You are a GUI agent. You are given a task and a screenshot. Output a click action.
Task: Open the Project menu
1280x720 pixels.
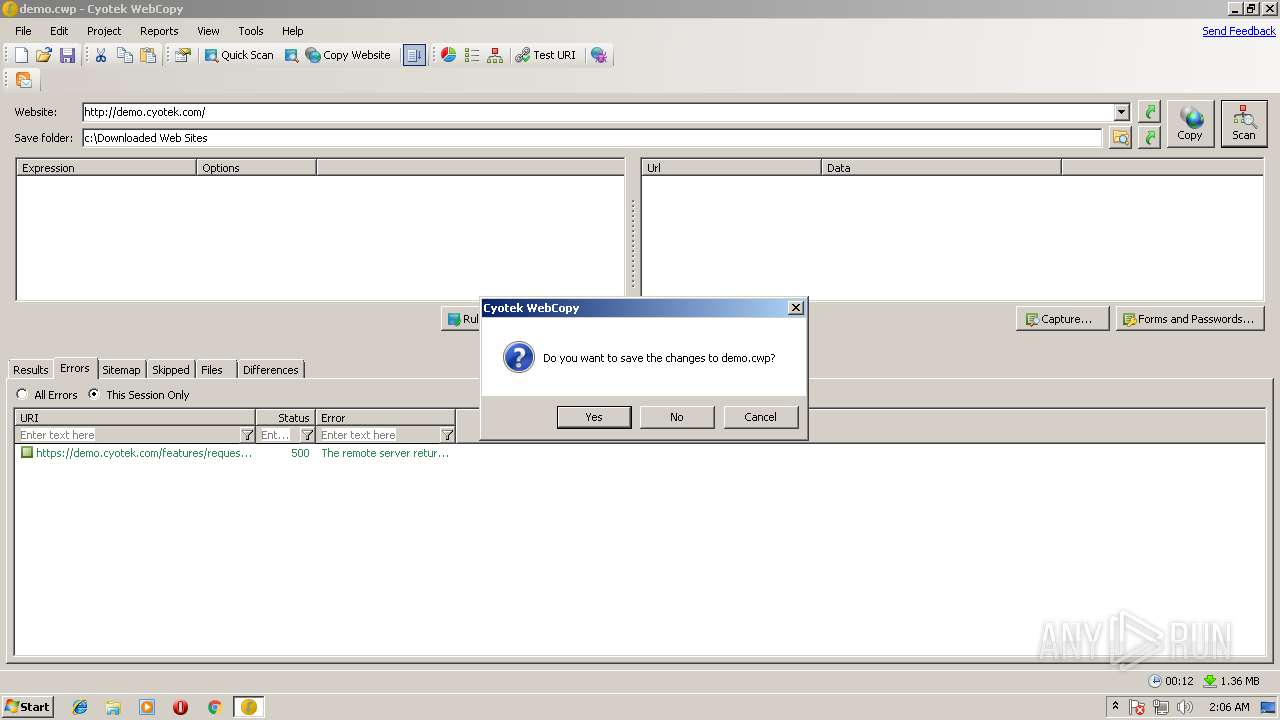click(104, 31)
